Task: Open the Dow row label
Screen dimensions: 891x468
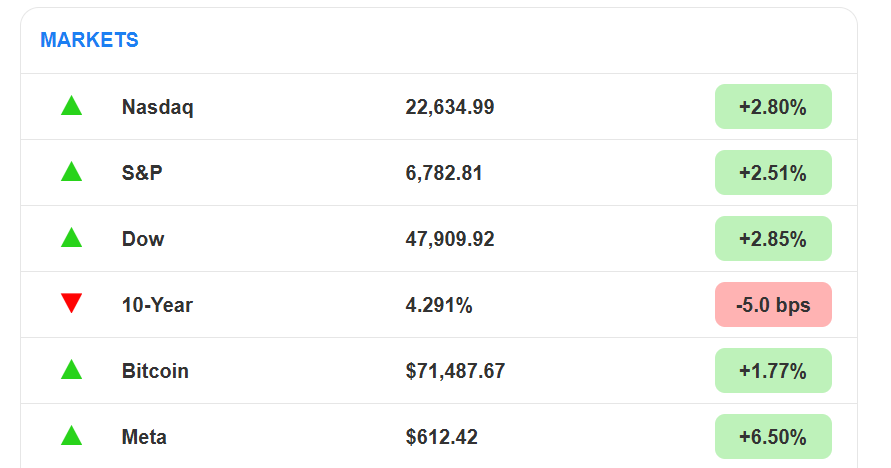Action: [143, 239]
